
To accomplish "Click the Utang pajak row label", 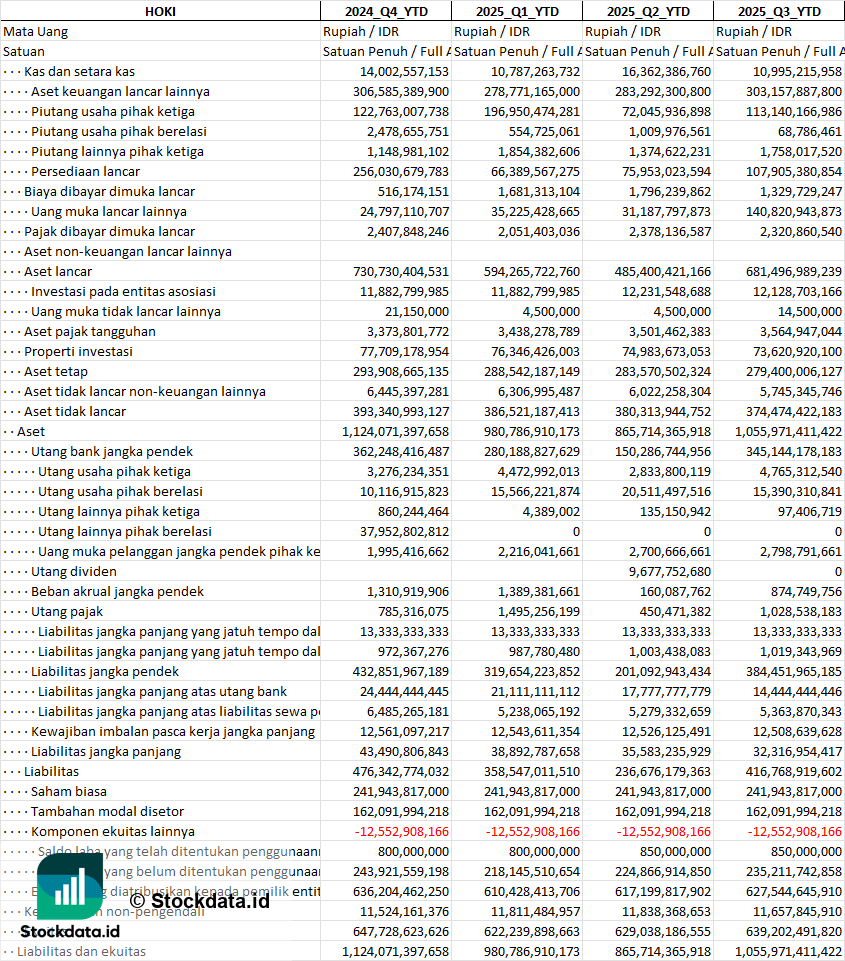I will click(x=67, y=612).
